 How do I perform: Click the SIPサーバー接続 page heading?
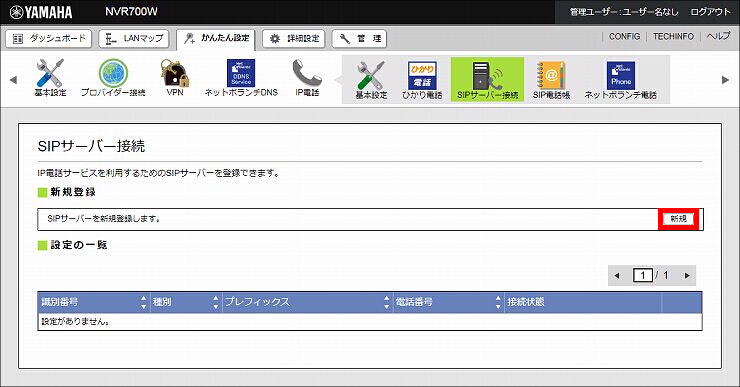pyautogui.click(x=91, y=146)
